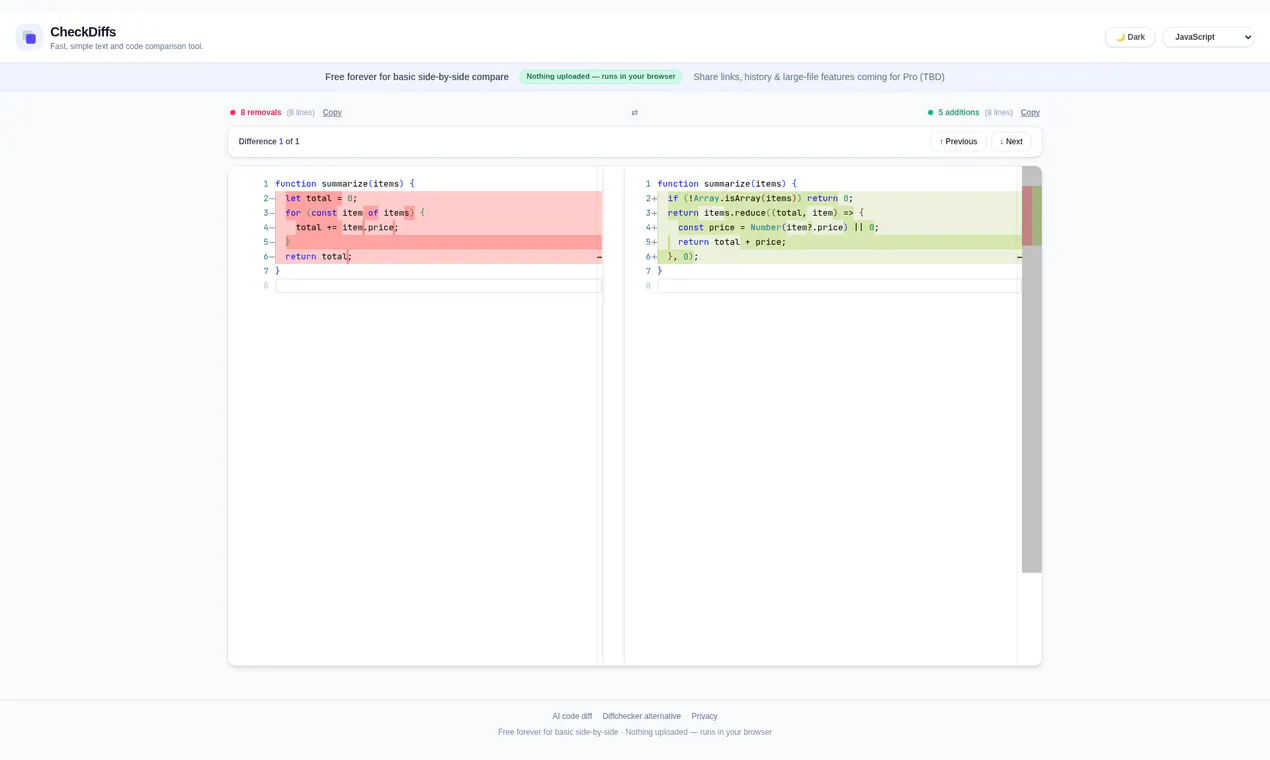Screen dimensions: 1270x760
Task: Place cursor on empty line 8 in additions editor
Action: [838, 286]
